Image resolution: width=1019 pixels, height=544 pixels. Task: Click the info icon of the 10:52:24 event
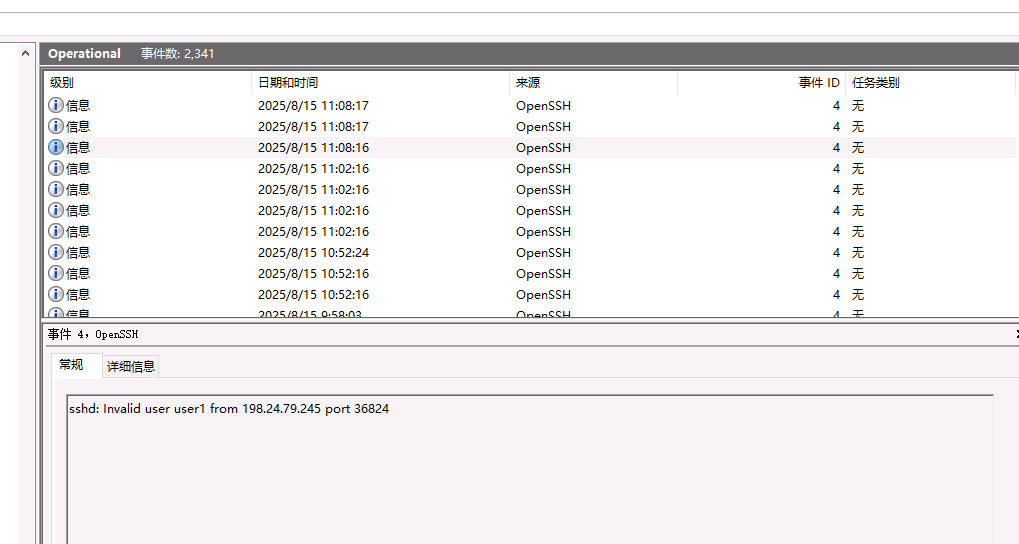[x=56, y=252]
